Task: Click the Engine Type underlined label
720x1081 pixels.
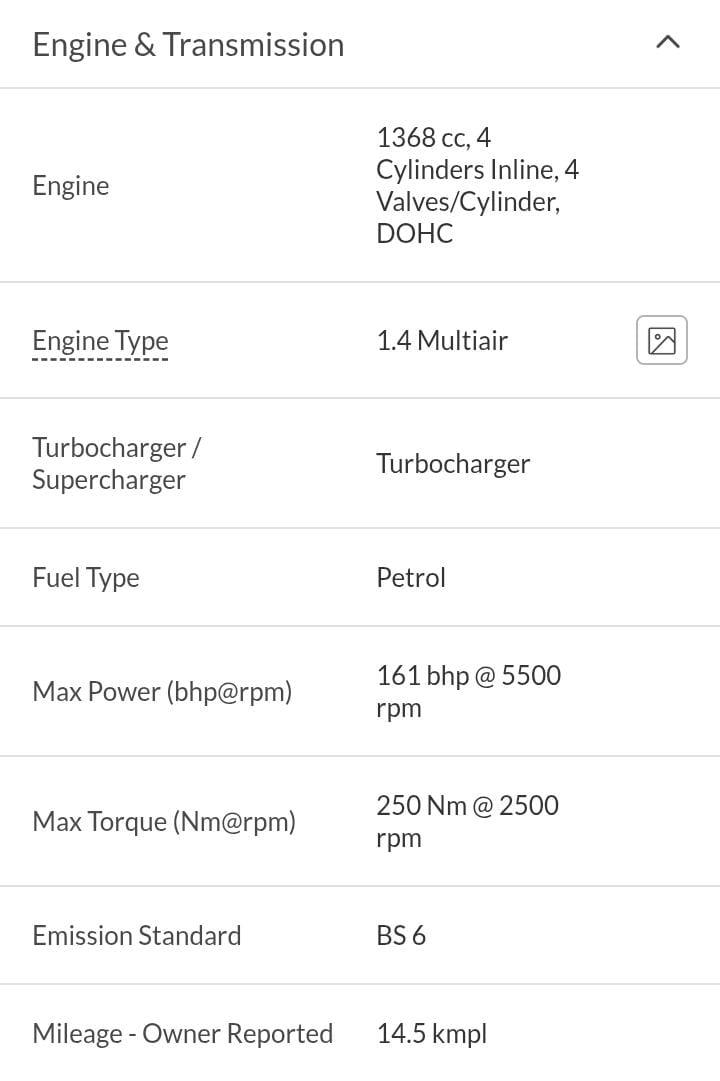Action: point(100,341)
